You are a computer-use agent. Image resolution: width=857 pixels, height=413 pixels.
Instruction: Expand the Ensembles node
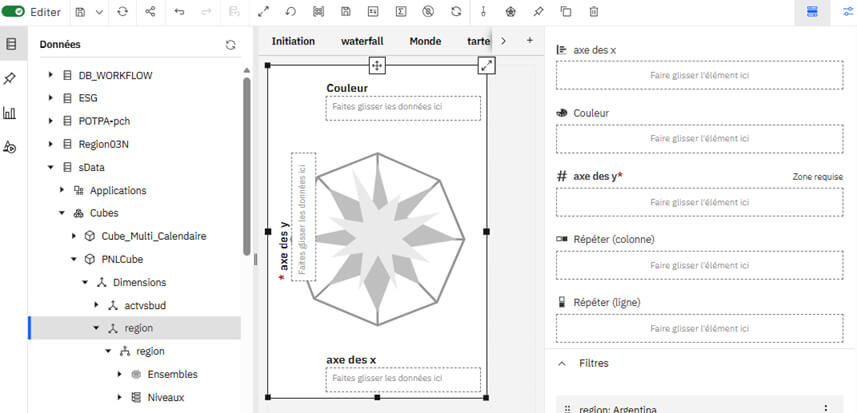click(120, 374)
